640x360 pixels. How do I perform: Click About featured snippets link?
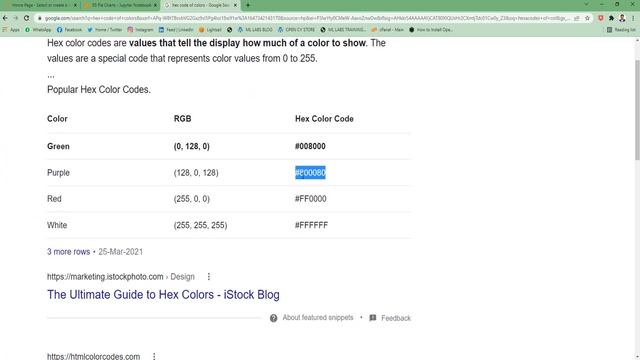318,318
